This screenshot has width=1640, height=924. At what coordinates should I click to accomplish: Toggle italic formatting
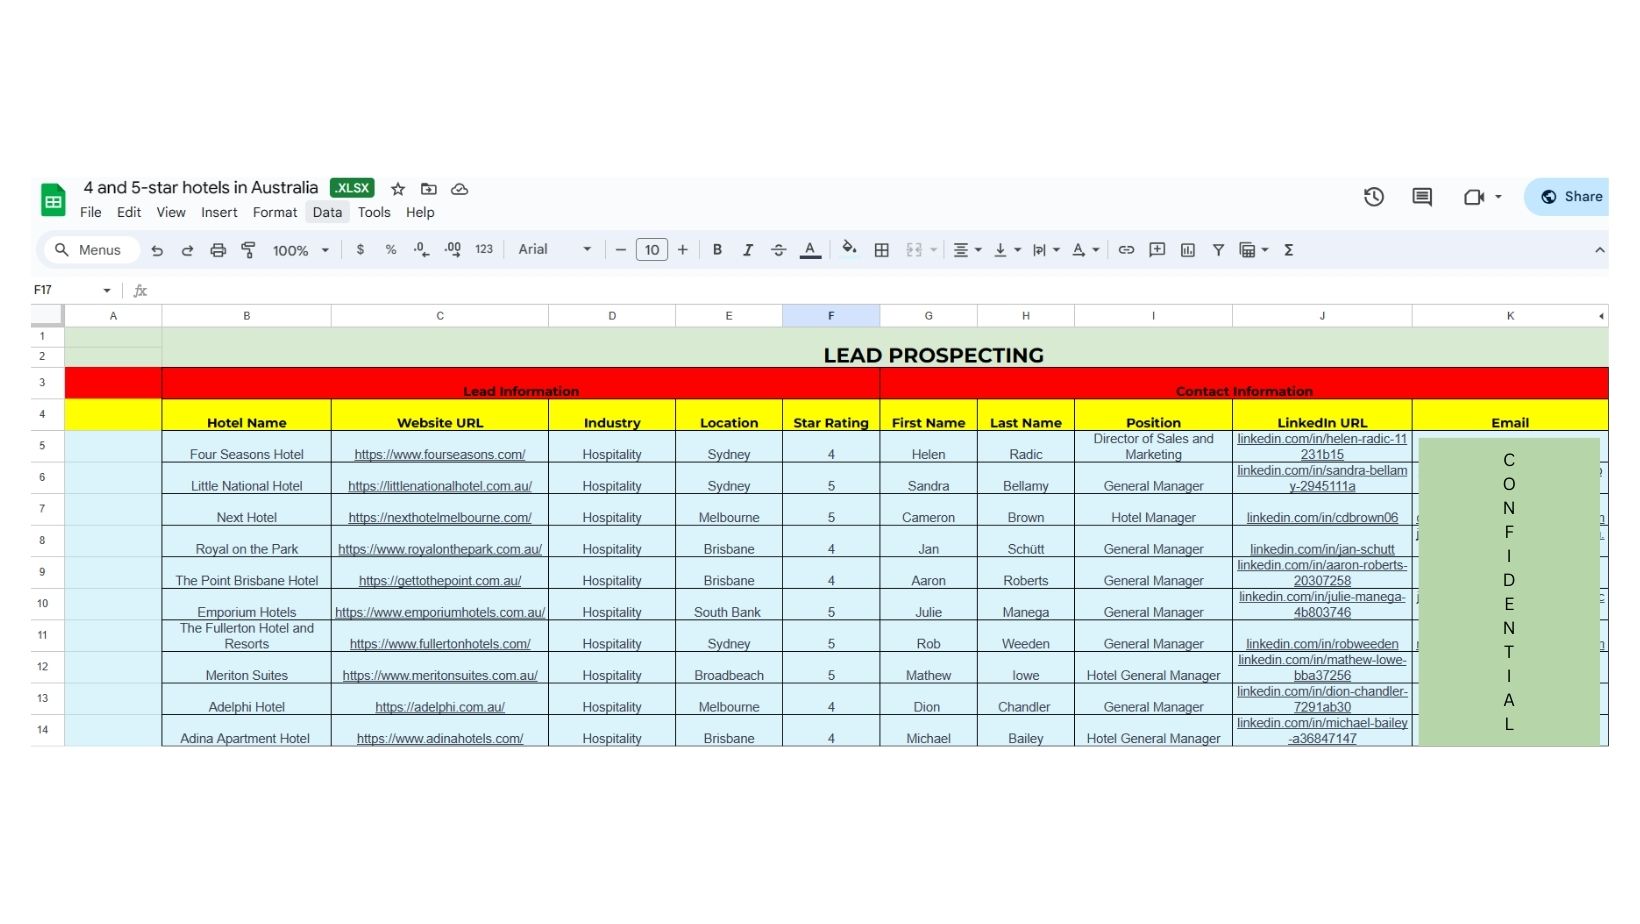[x=748, y=250]
